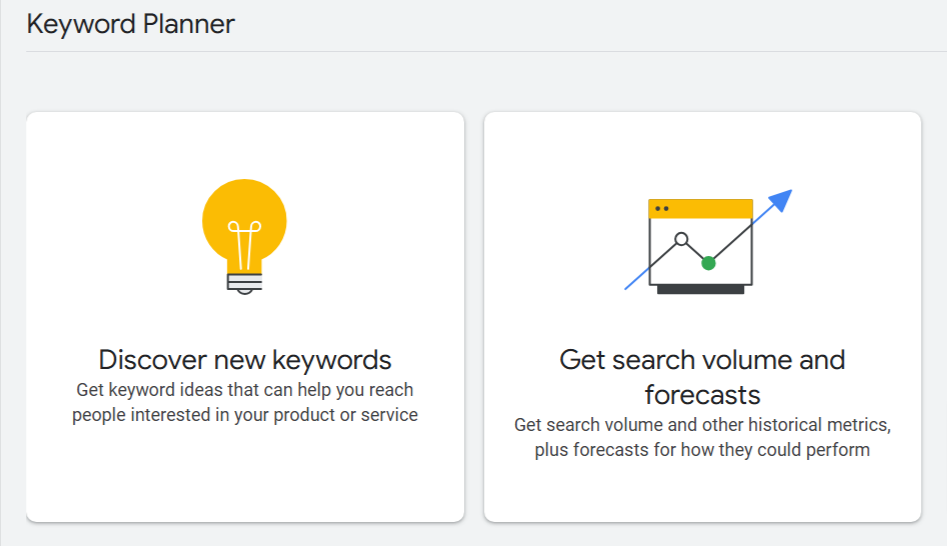
Task: Click blank area below the forecasts card description
Action: pos(702,492)
